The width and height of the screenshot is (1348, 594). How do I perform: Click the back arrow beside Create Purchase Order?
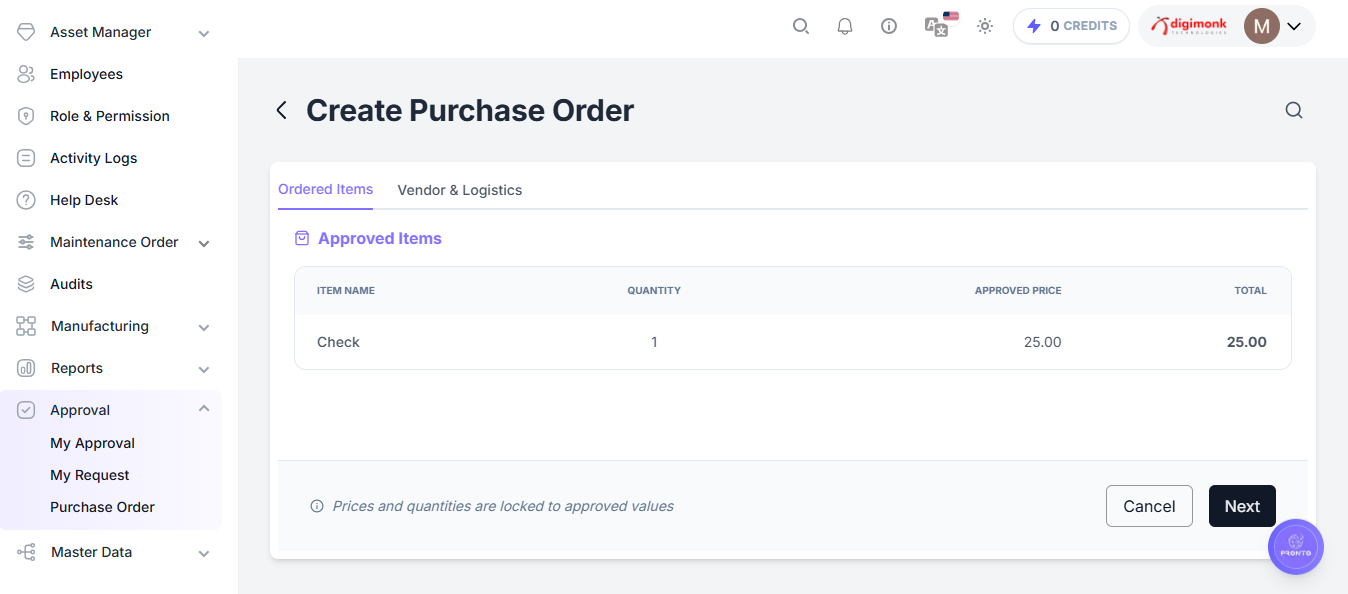[282, 110]
